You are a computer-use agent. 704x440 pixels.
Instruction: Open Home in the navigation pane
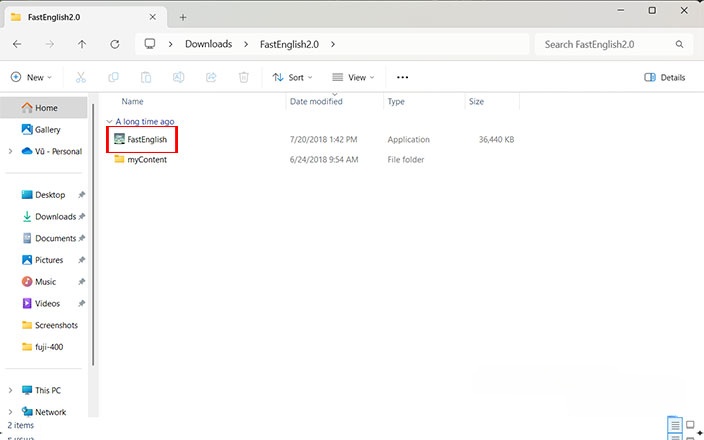pos(44,108)
